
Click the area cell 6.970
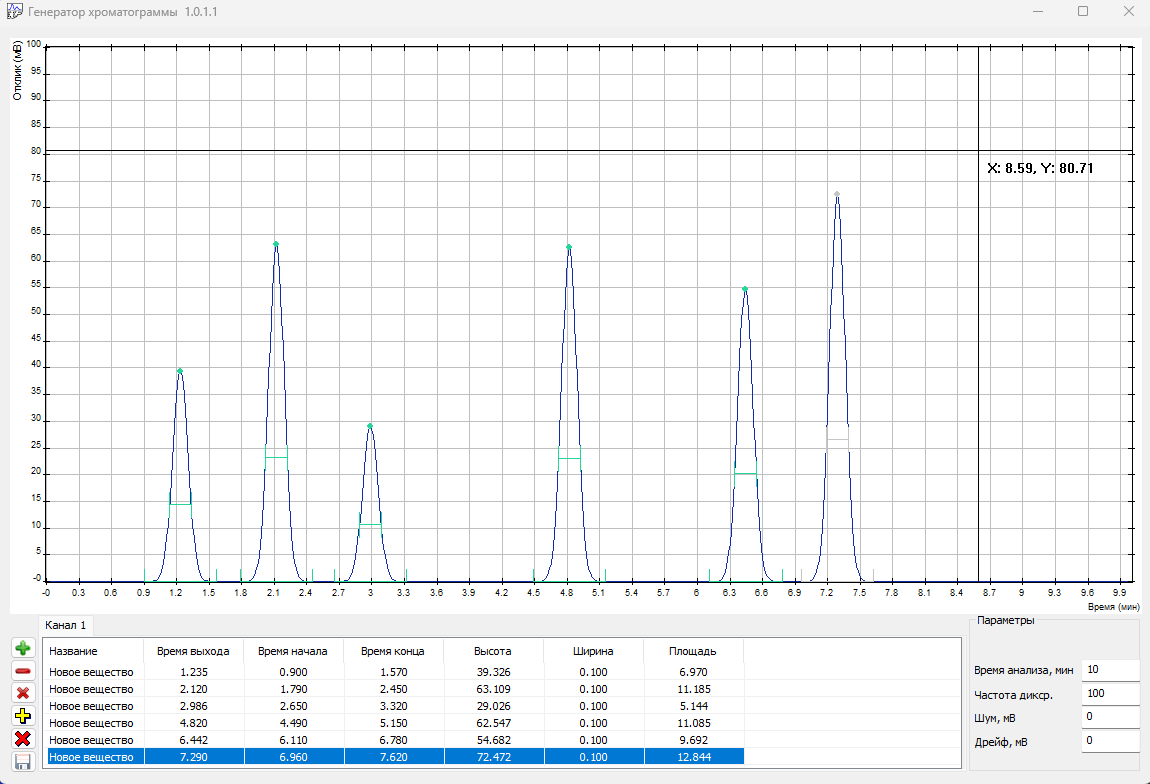point(693,672)
